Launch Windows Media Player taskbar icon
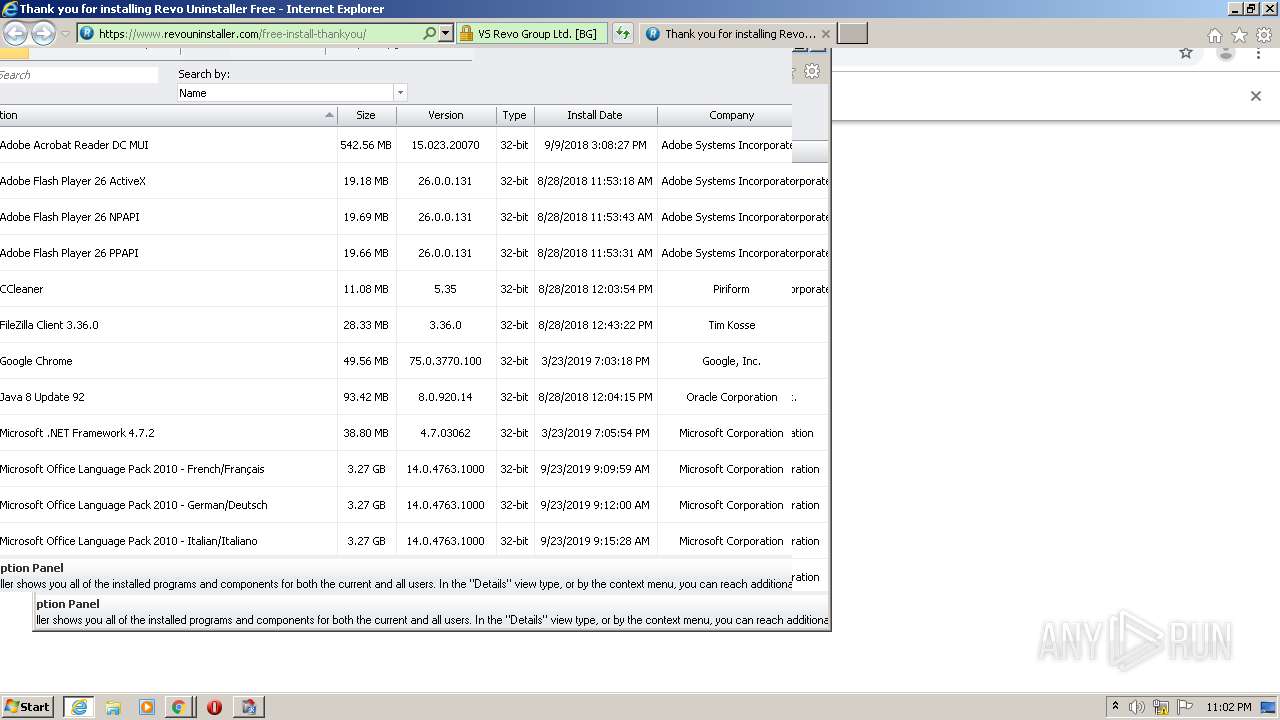 click(x=147, y=707)
